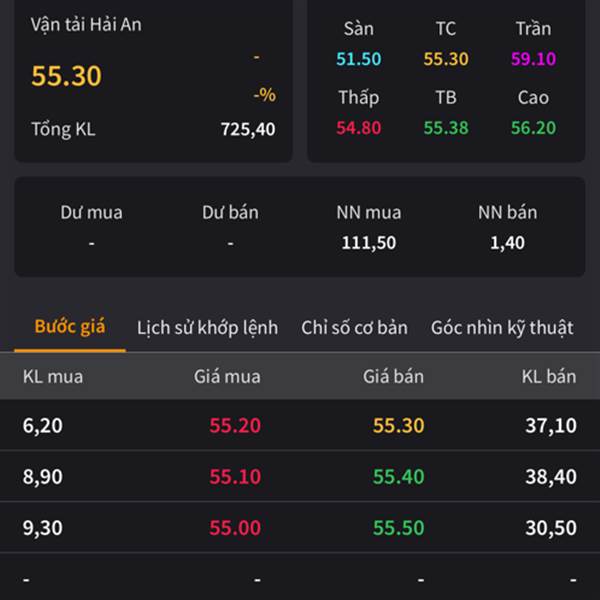The height and width of the screenshot is (600, 600).
Task: Tap the floor price 51.50
Action: 358,59
